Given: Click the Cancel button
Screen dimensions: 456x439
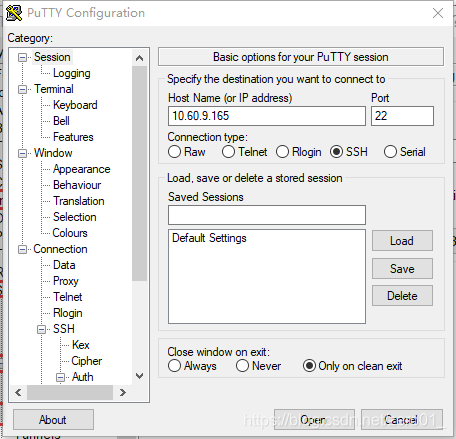Looking at the screenshot, I should click(402, 420).
